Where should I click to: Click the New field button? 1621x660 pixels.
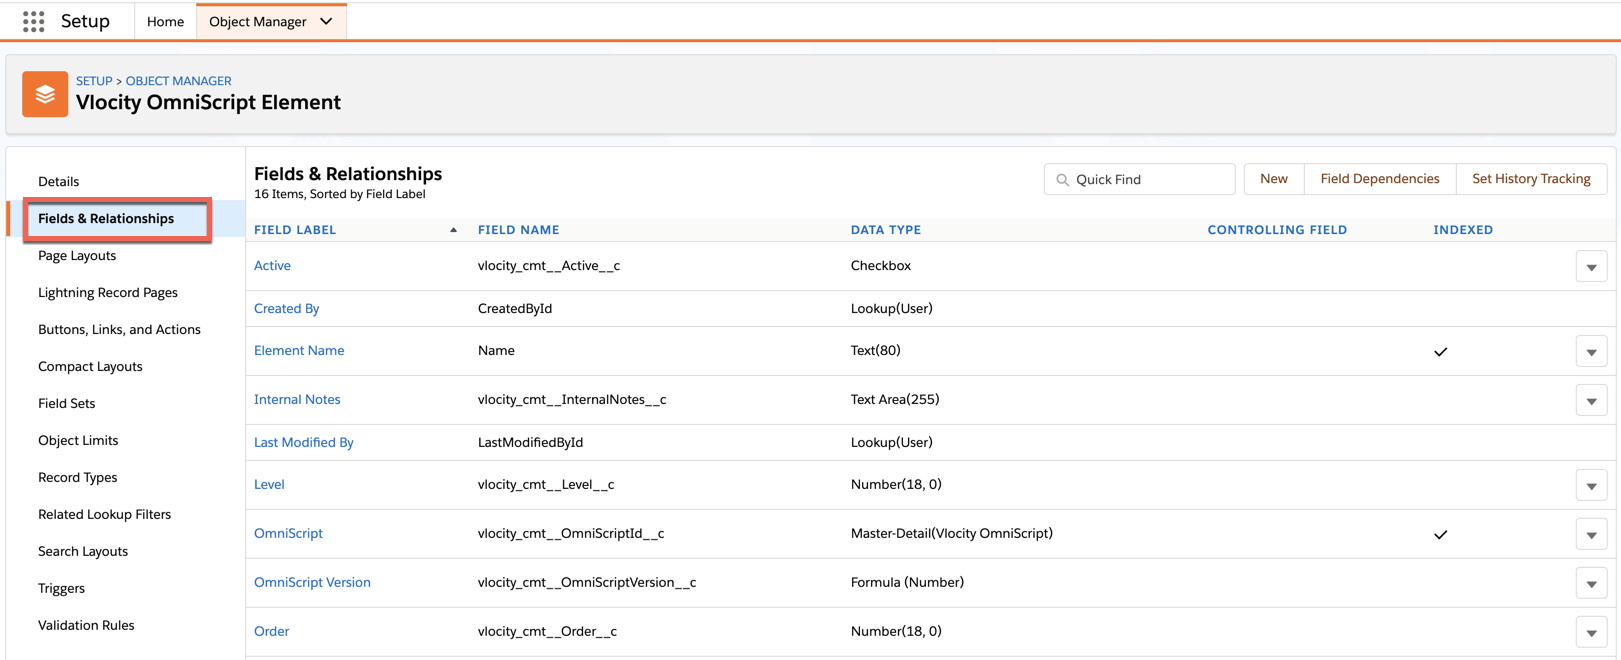click(x=1273, y=179)
